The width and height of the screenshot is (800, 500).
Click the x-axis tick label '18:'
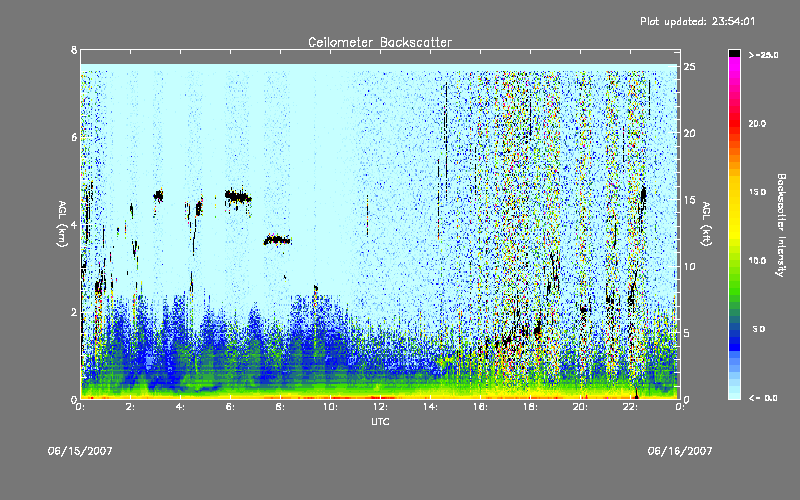click(x=530, y=407)
